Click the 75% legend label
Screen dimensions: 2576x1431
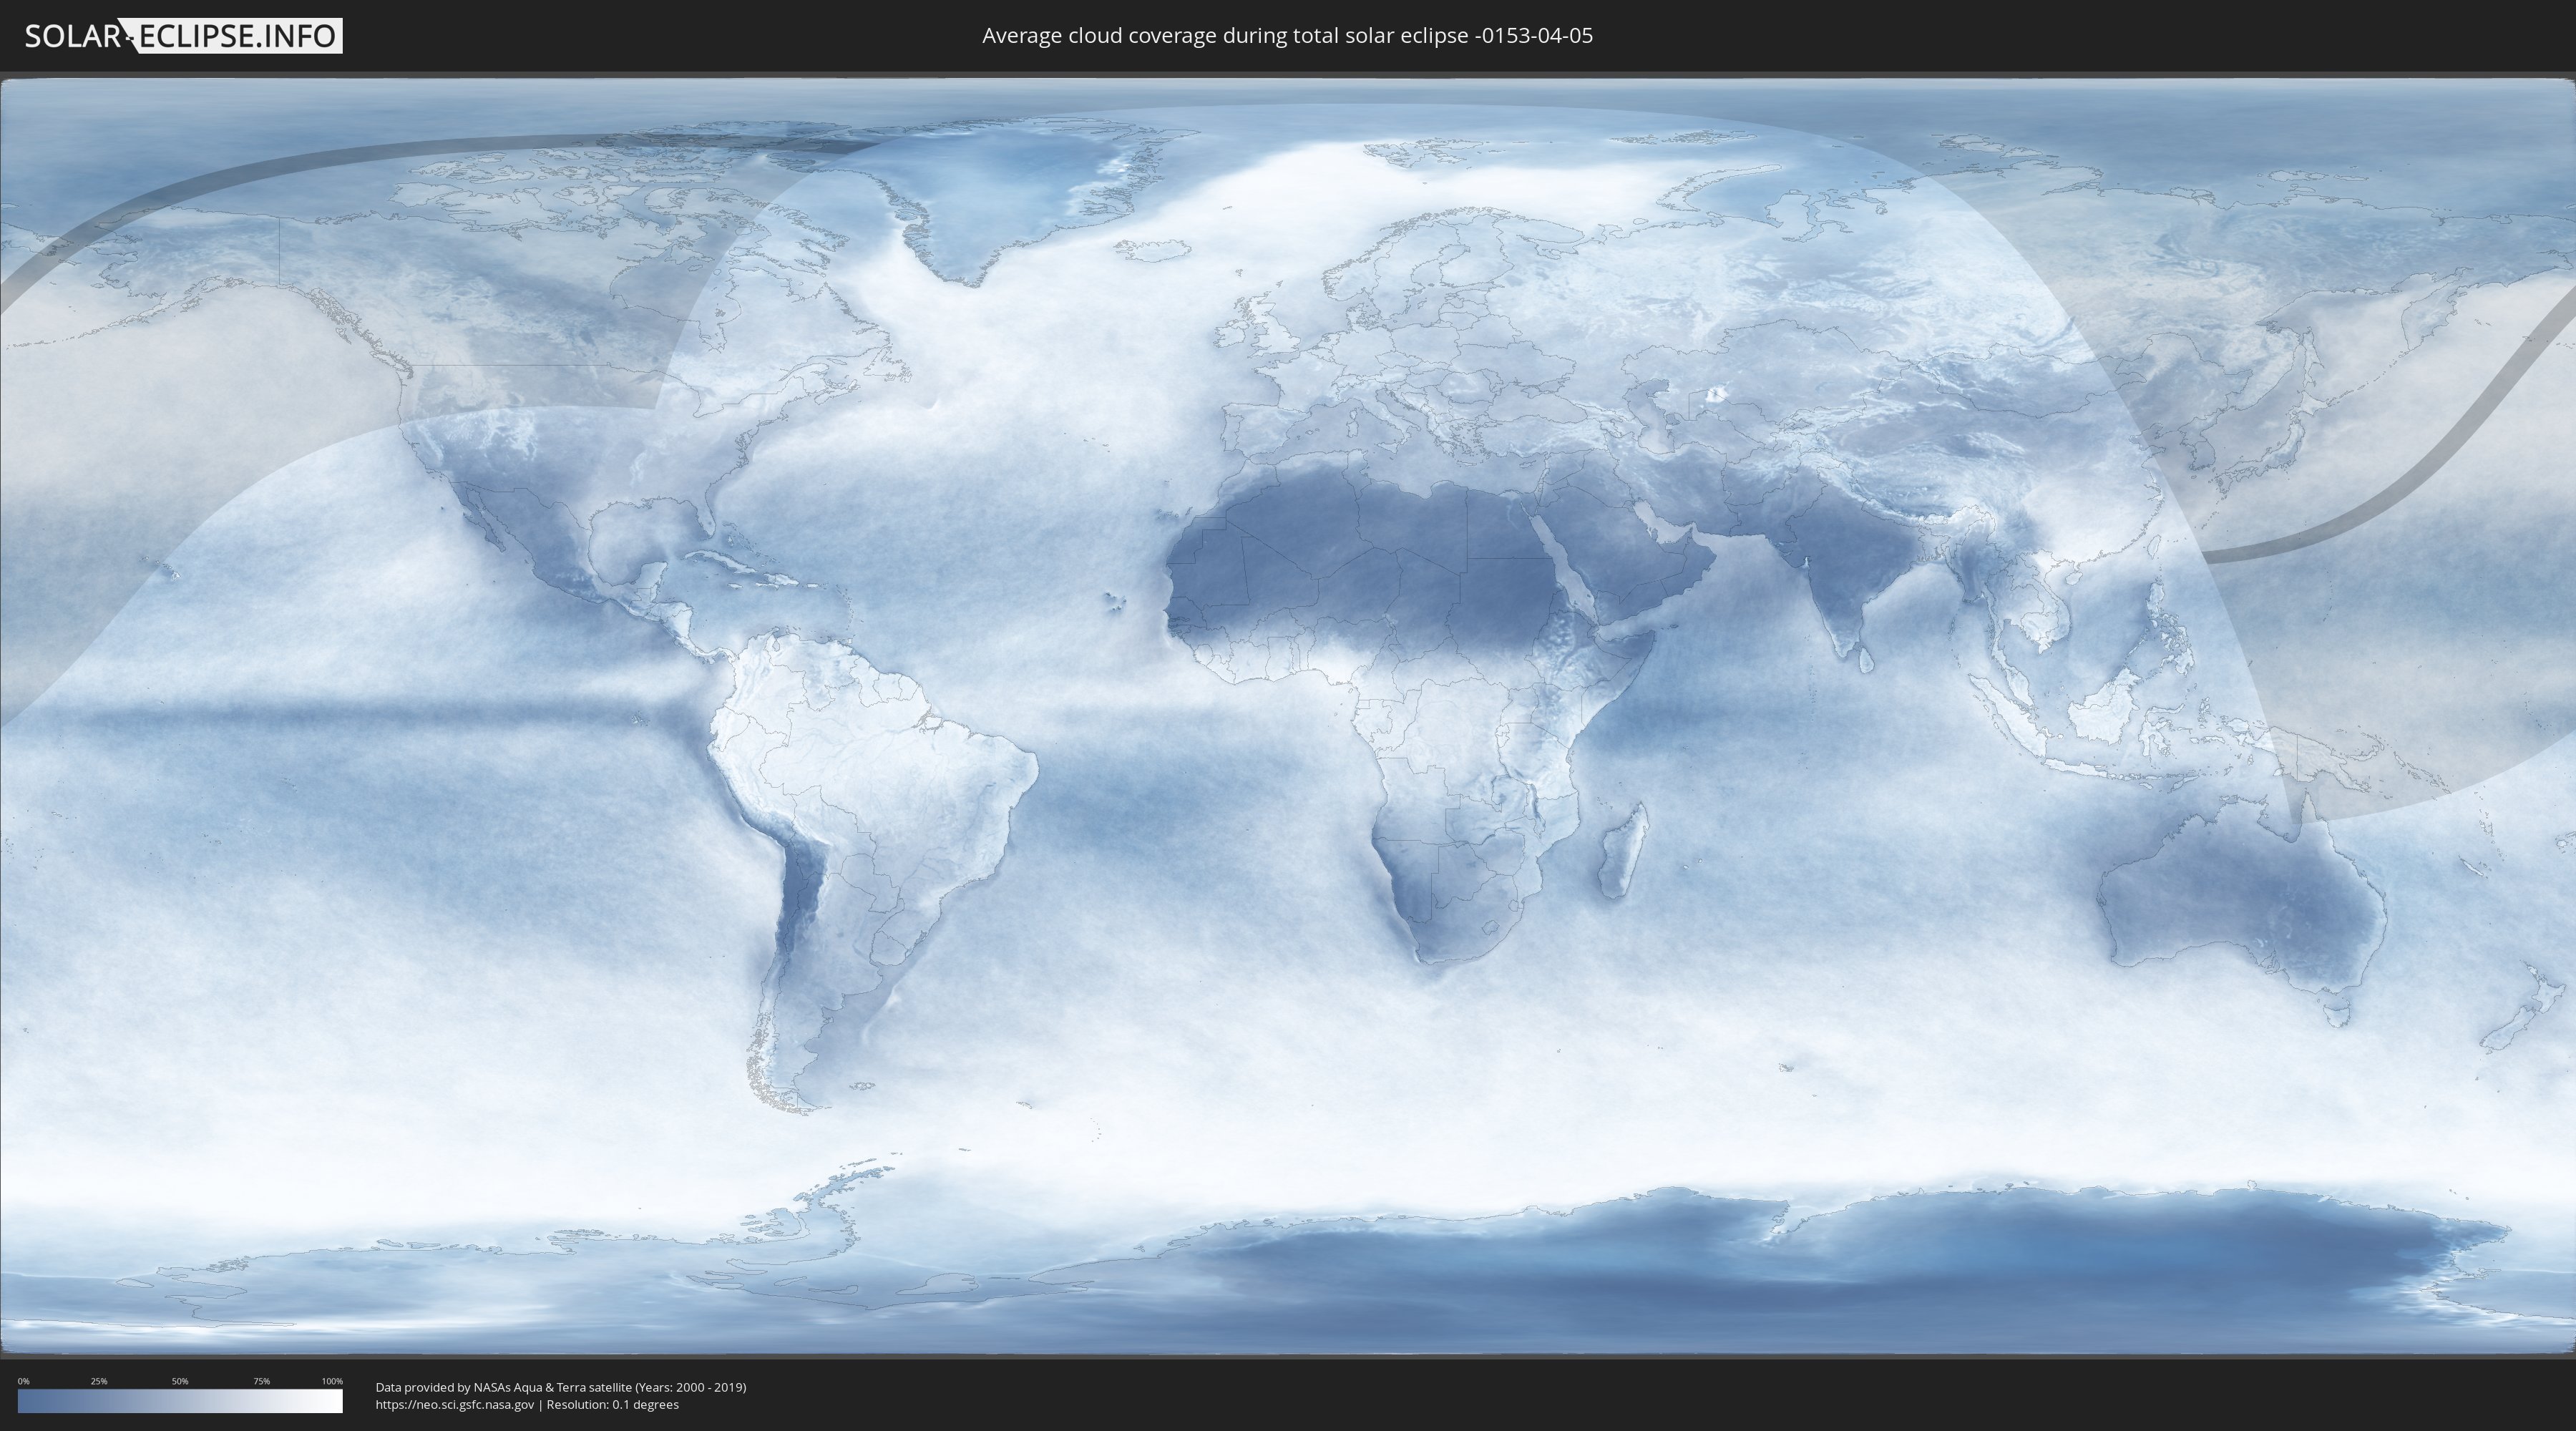click(x=261, y=1381)
